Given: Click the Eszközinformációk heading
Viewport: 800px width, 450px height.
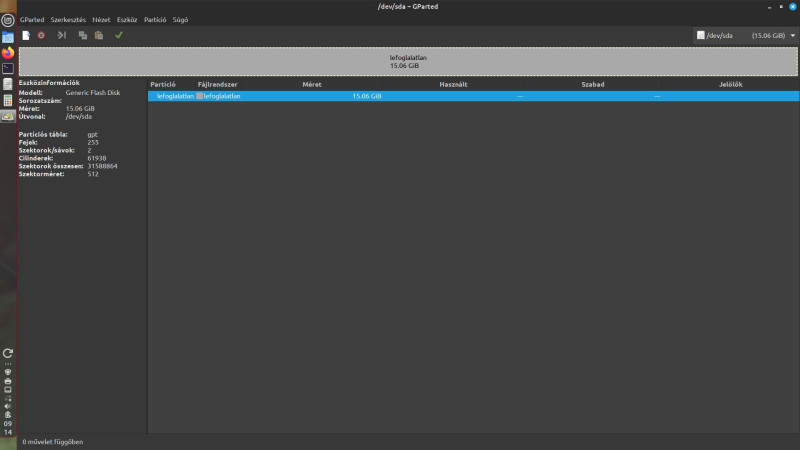Looking at the screenshot, I should point(49,83).
